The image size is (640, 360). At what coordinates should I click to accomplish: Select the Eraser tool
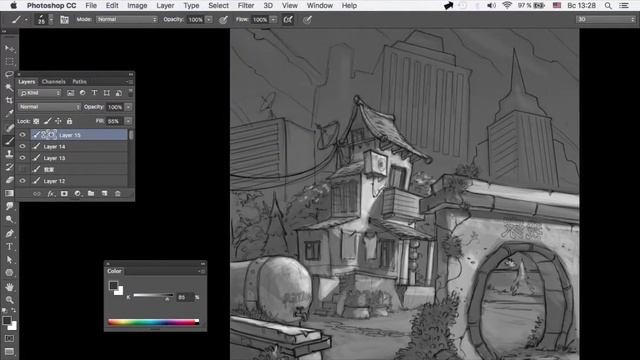pyautogui.click(x=9, y=180)
